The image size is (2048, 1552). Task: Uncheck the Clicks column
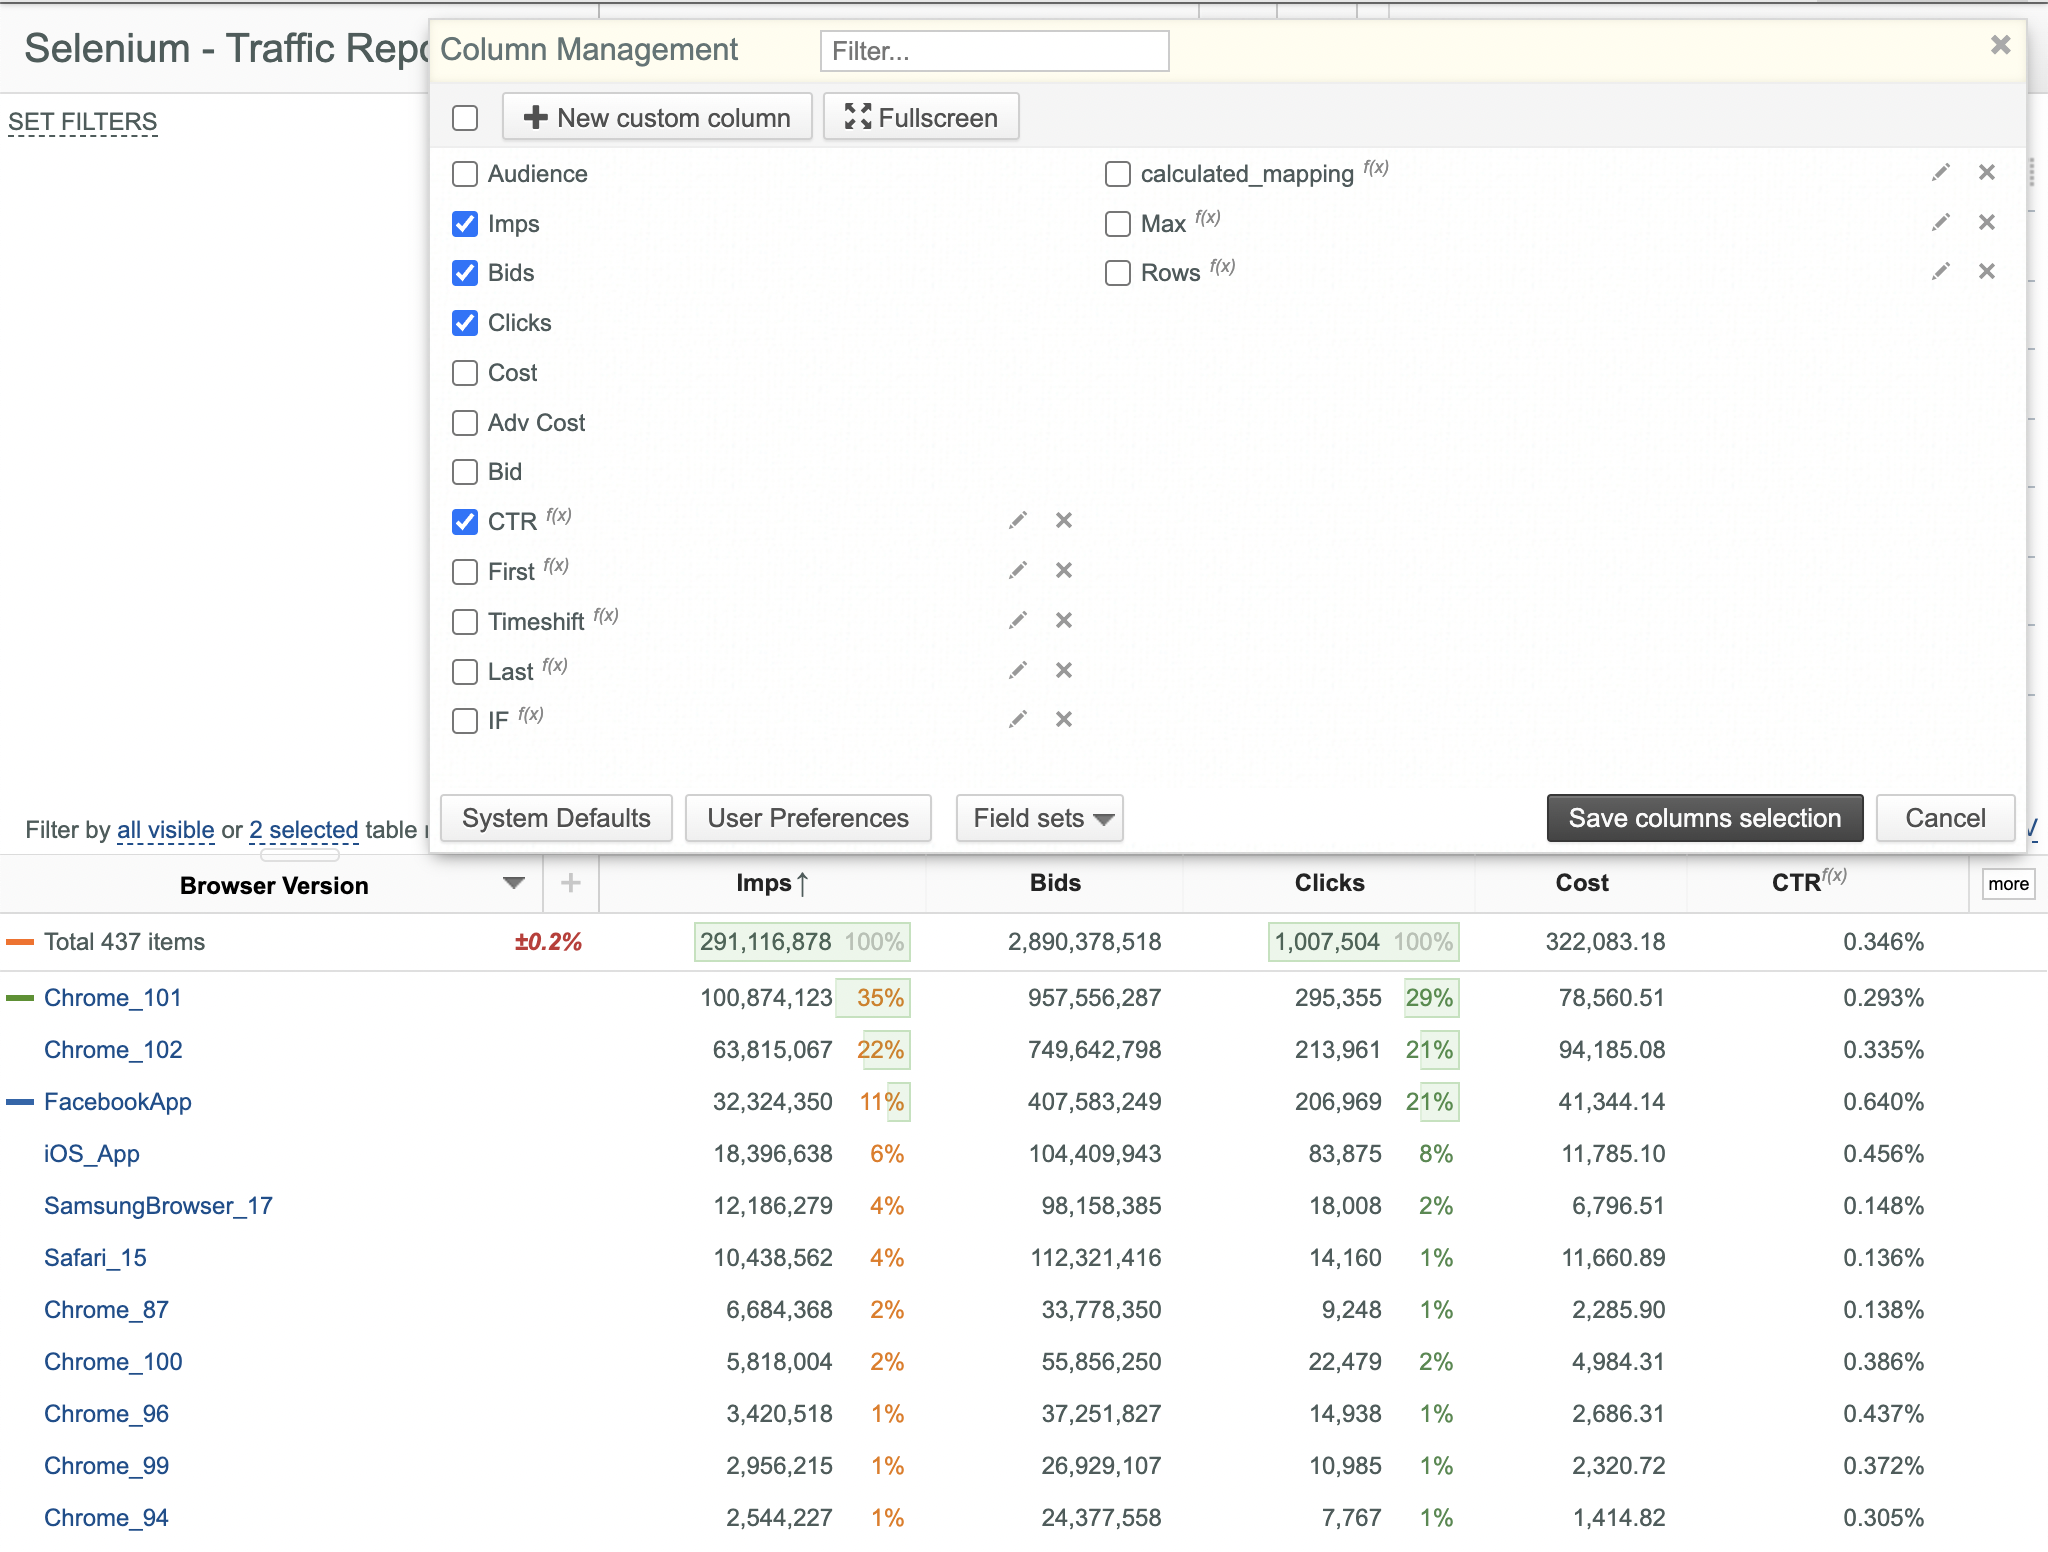click(465, 323)
